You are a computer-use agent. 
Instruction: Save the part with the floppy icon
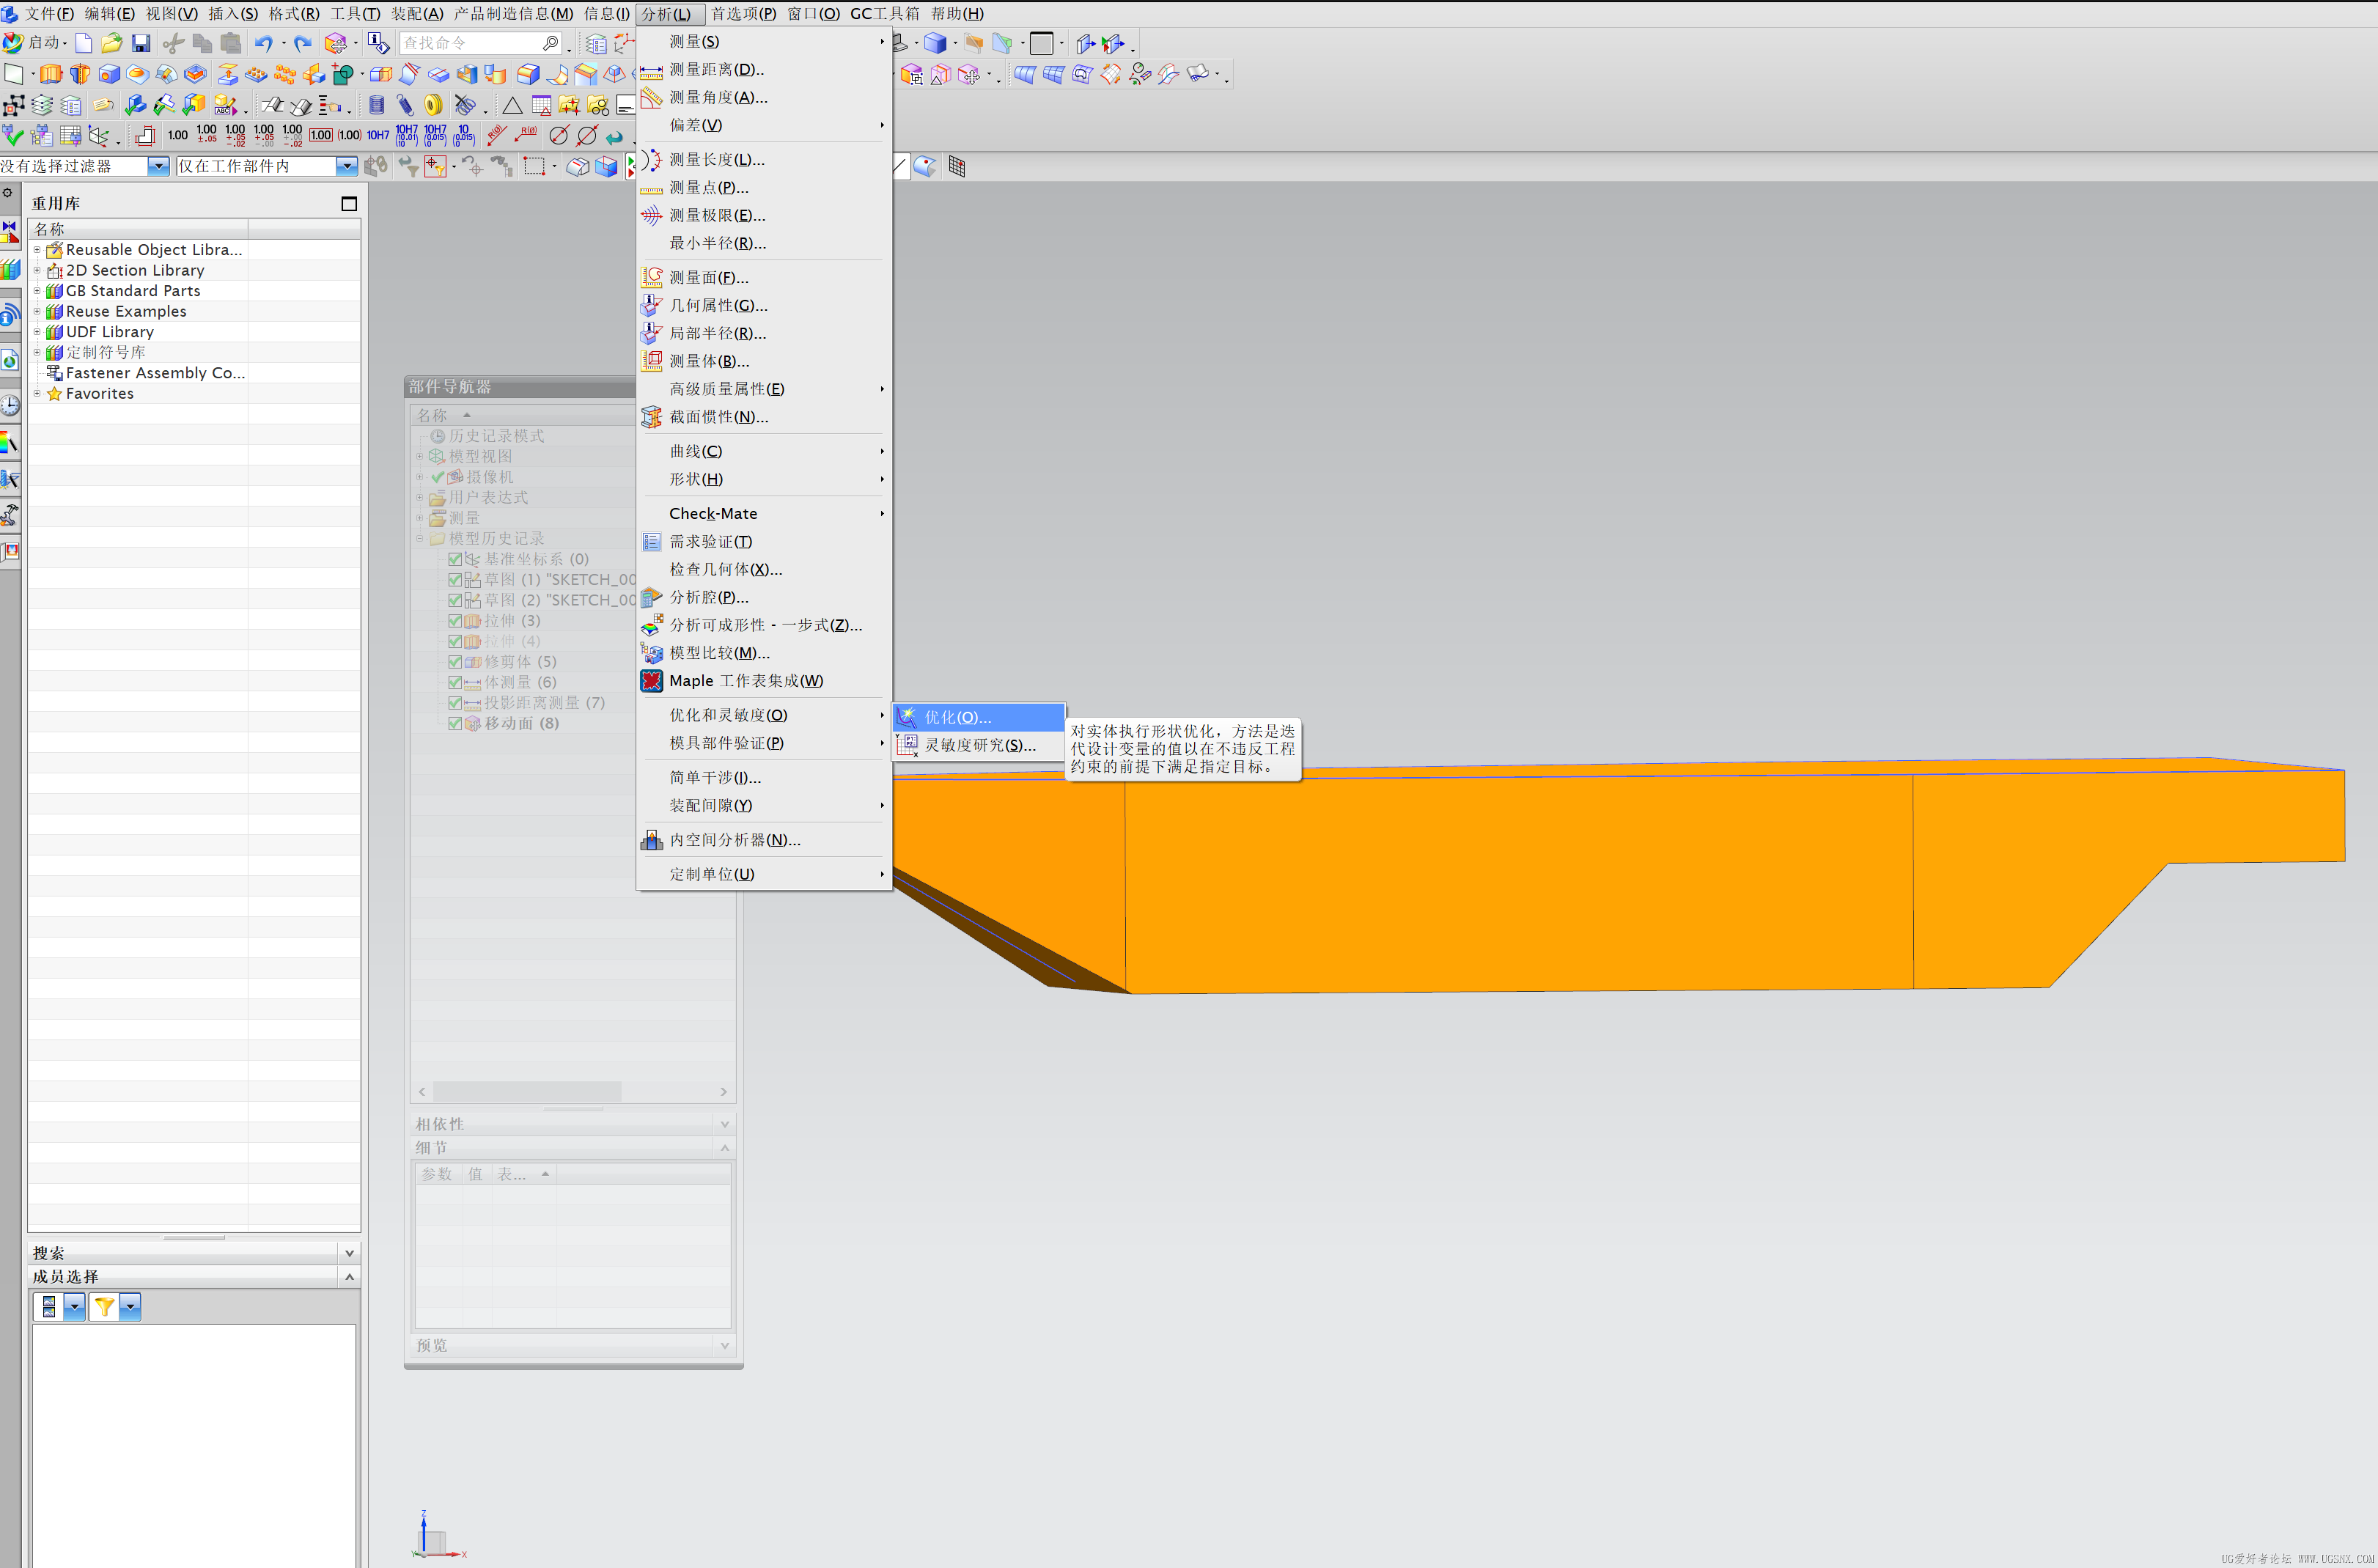(141, 43)
